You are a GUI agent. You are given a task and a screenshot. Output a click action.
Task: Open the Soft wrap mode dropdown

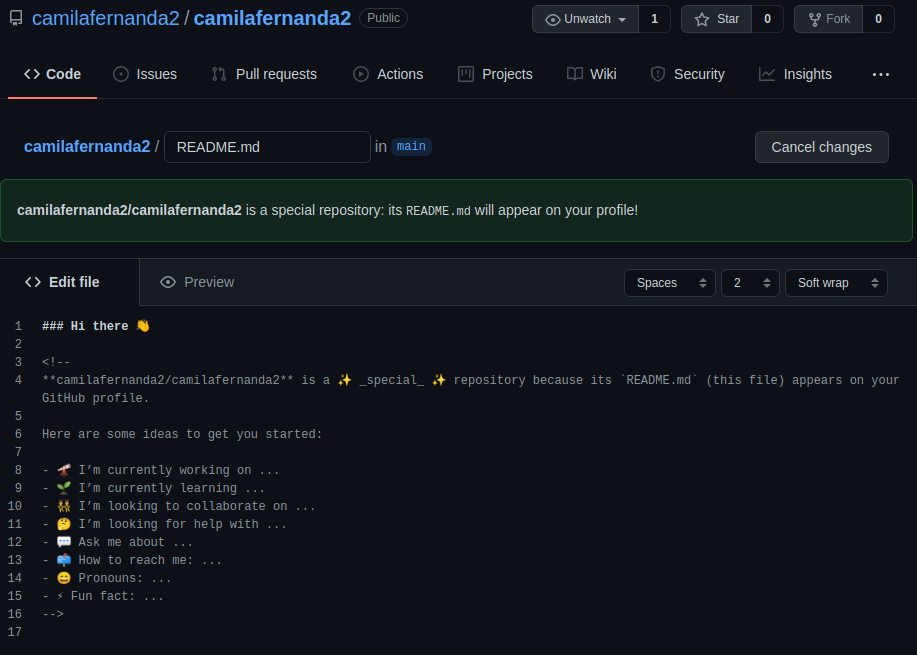click(836, 283)
